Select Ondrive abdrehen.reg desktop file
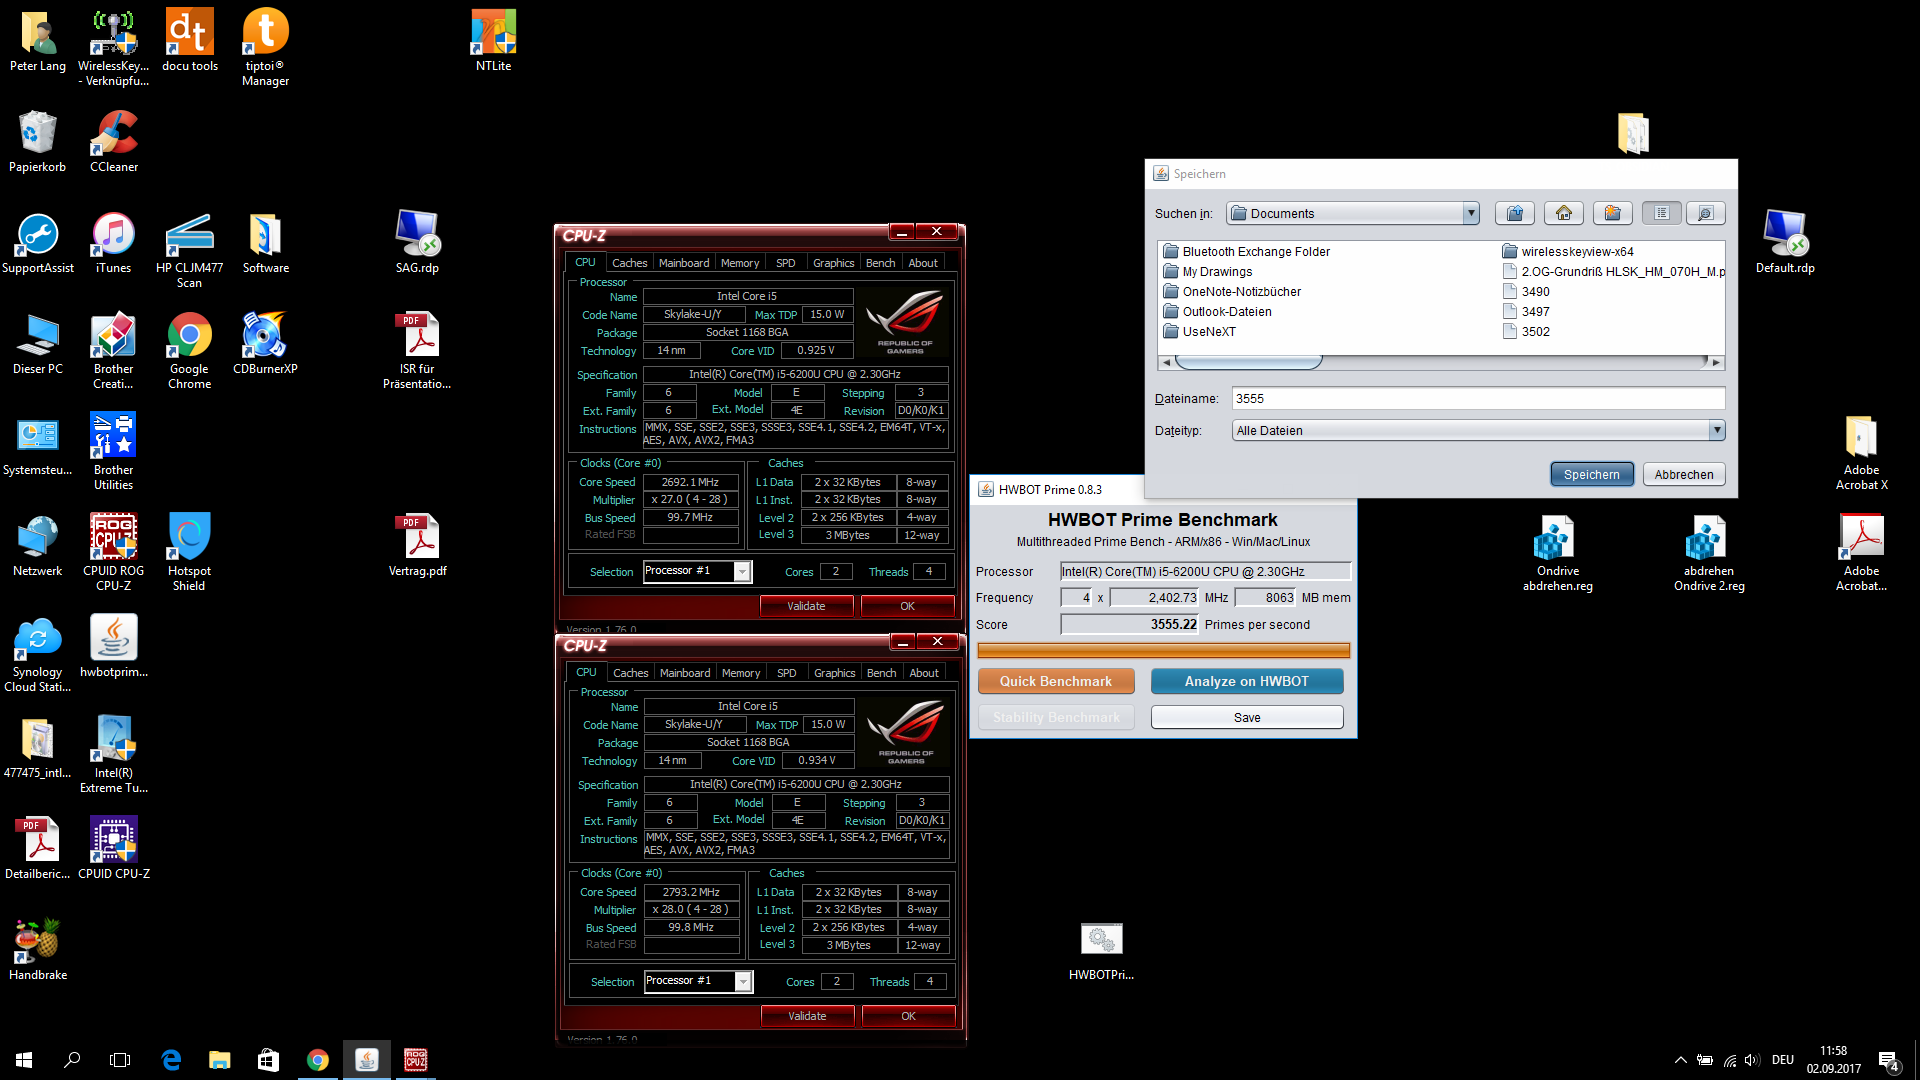1920x1080 pixels. (1557, 553)
